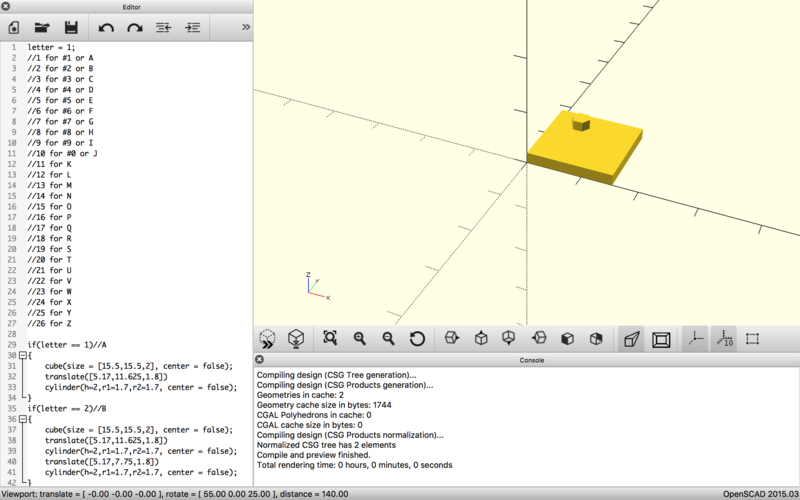Click line 'if(letter == 1)//A'
This screenshot has width=800, height=500.
coord(67,345)
